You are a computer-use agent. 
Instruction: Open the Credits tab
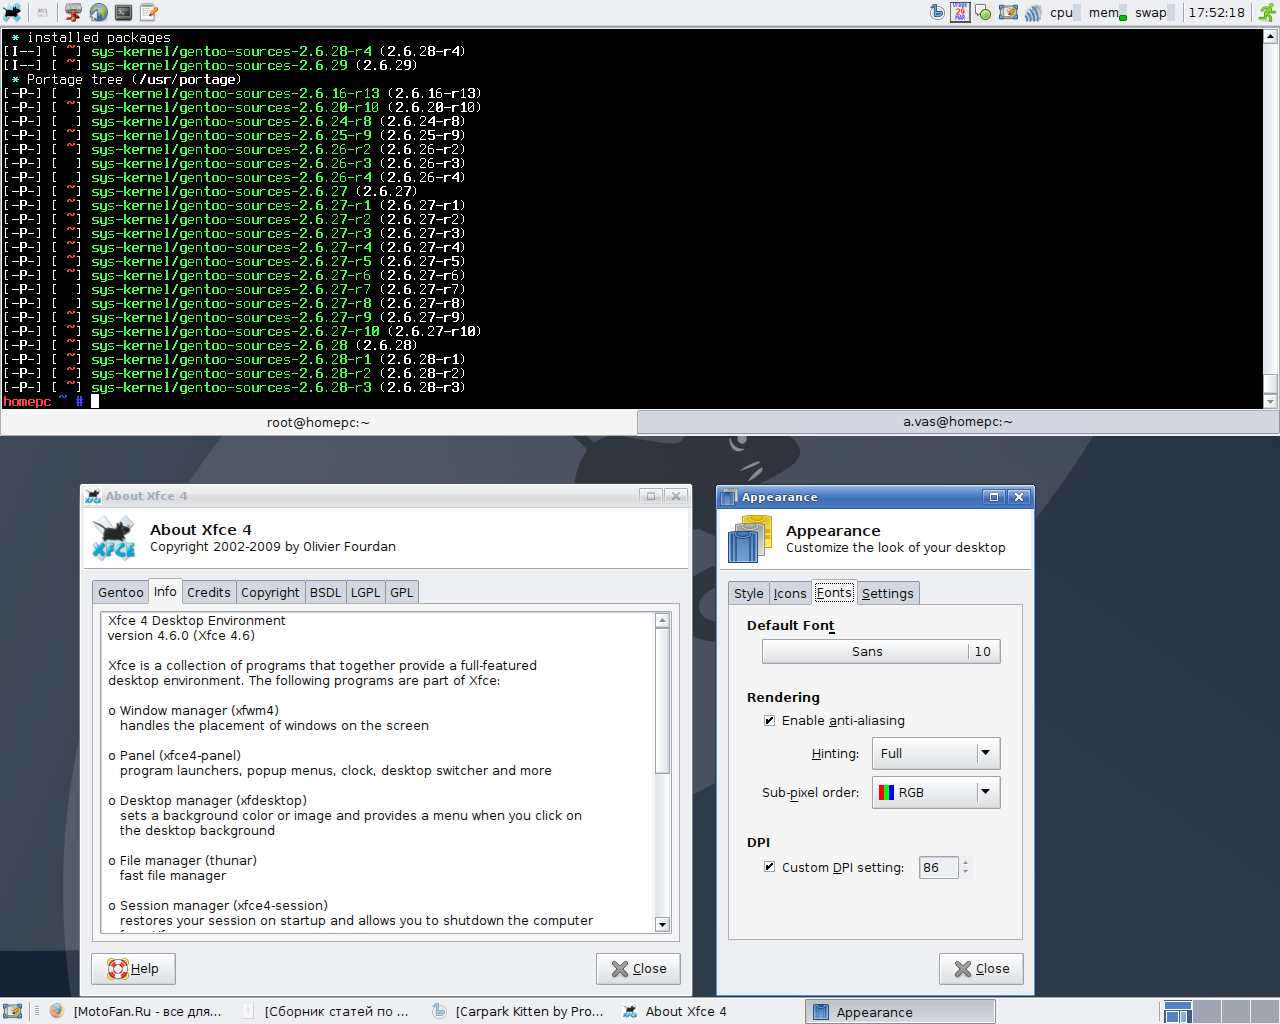click(x=209, y=592)
